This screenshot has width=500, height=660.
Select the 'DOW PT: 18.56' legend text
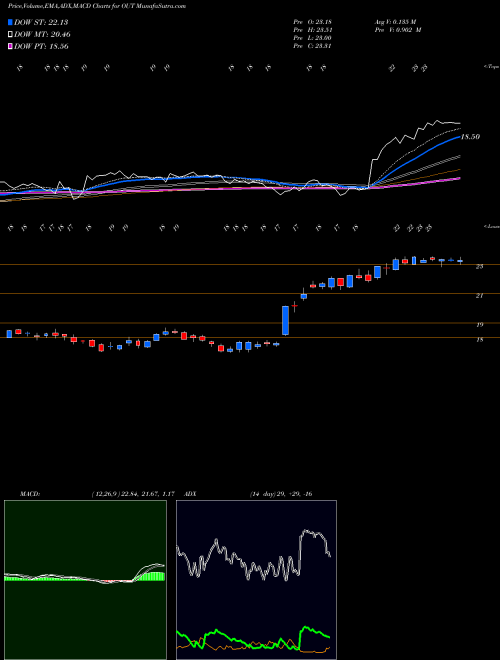[41, 46]
